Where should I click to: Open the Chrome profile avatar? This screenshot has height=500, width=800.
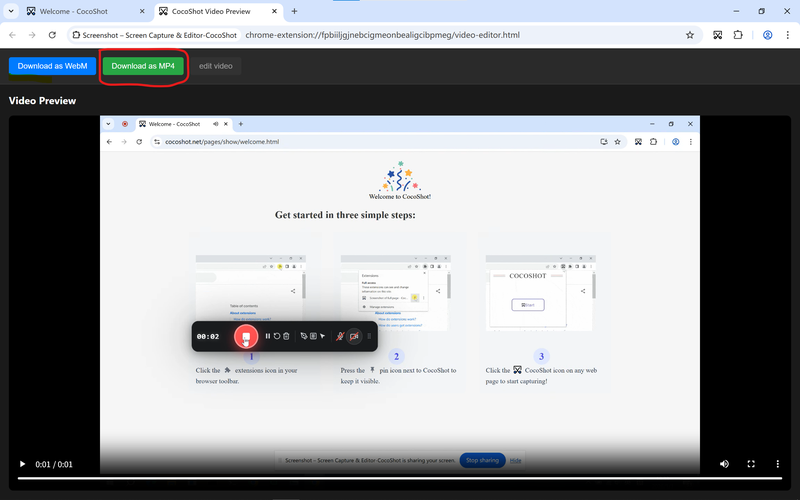[x=767, y=34]
